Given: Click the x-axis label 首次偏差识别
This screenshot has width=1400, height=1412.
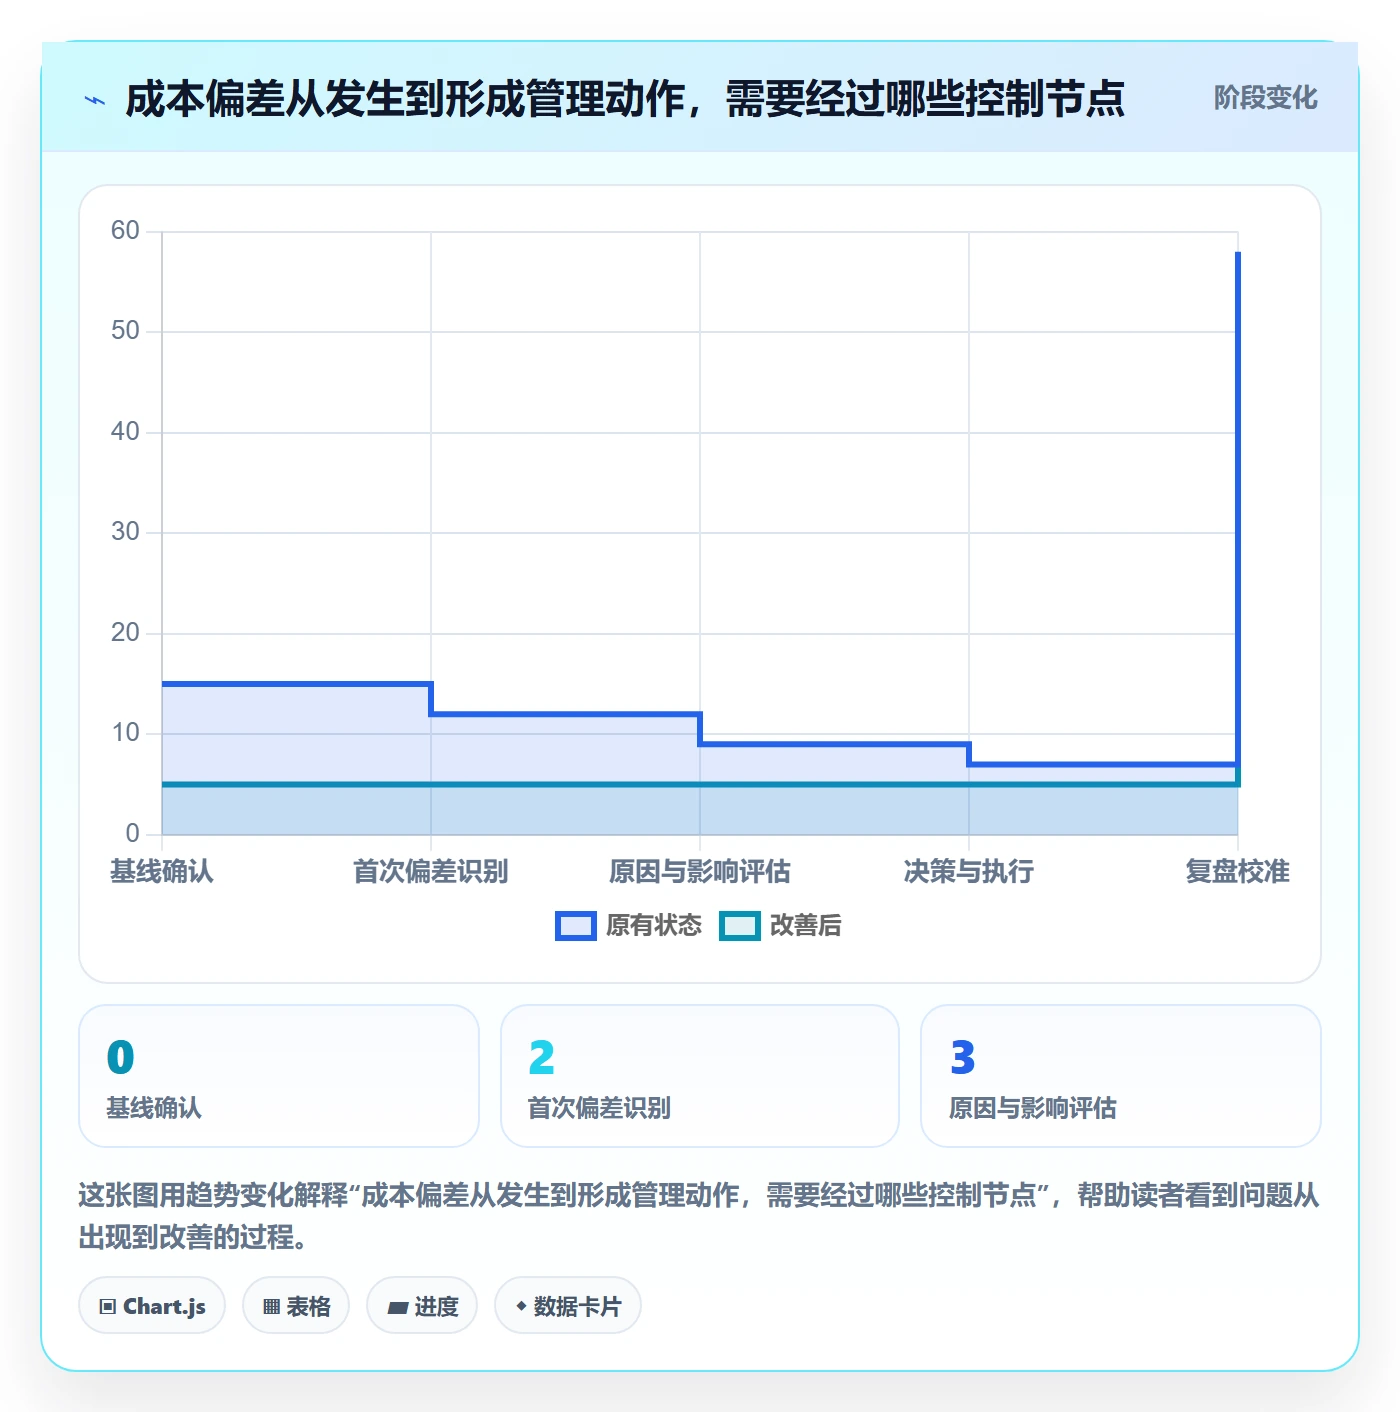Looking at the screenshot, I should [431, 872].
